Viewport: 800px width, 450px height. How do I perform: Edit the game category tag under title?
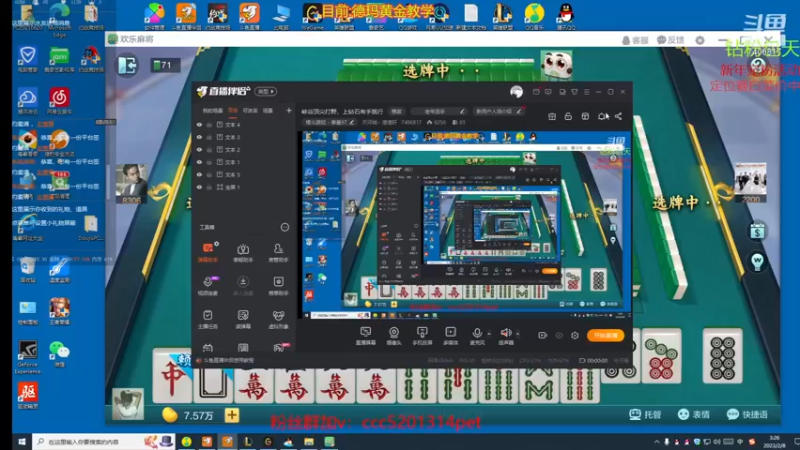(x=330, y=122)
